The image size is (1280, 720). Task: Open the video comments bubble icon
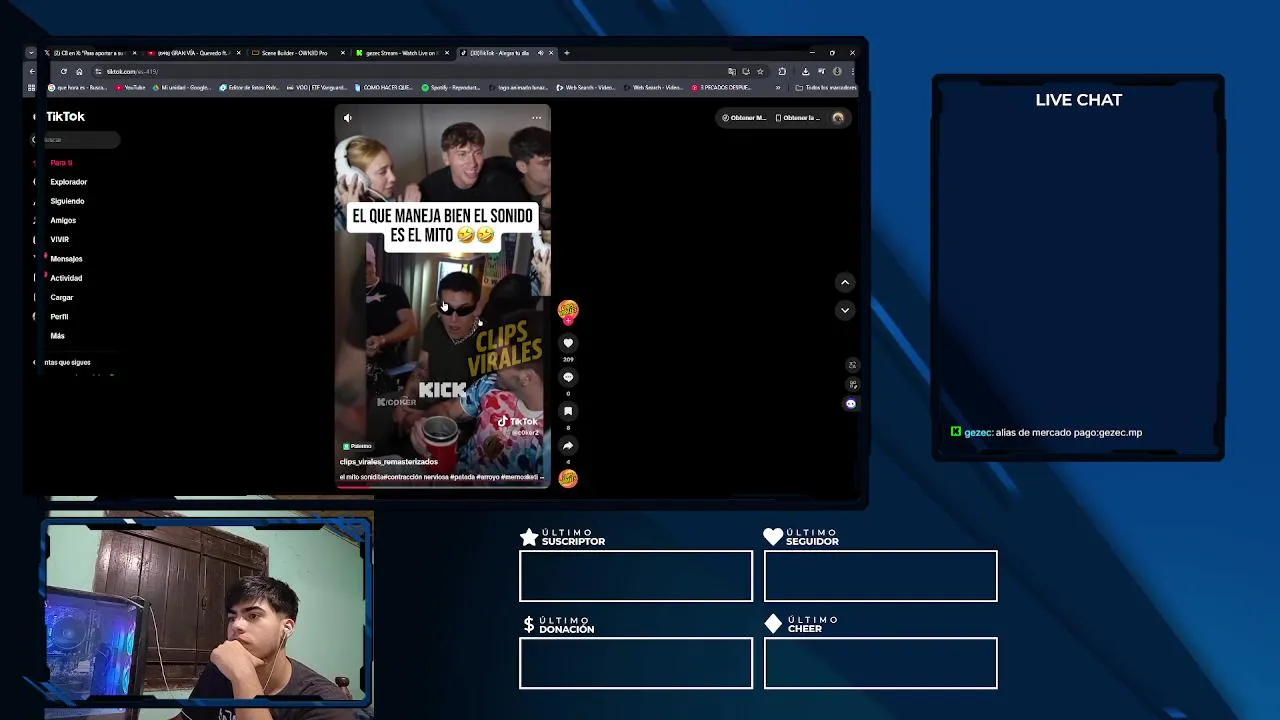pos(568,377)
